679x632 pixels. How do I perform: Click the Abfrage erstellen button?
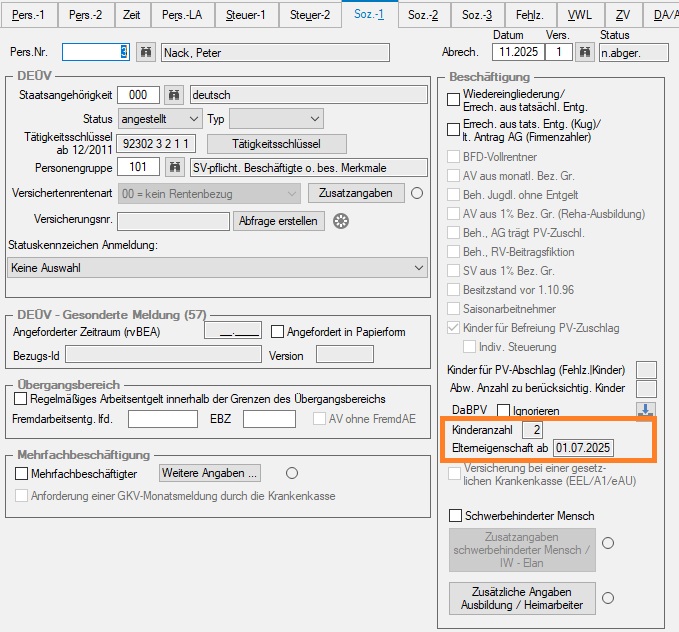coord(278,221)
